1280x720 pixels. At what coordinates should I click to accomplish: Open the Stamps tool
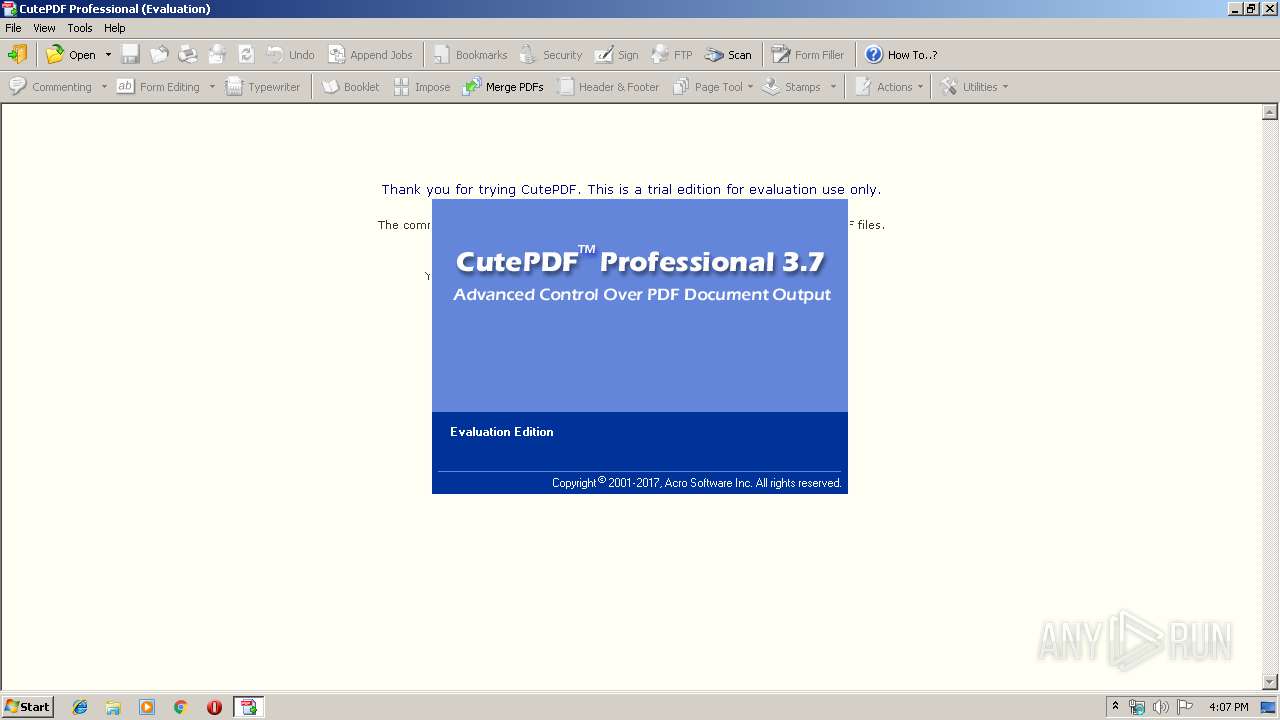pos(791,87)
